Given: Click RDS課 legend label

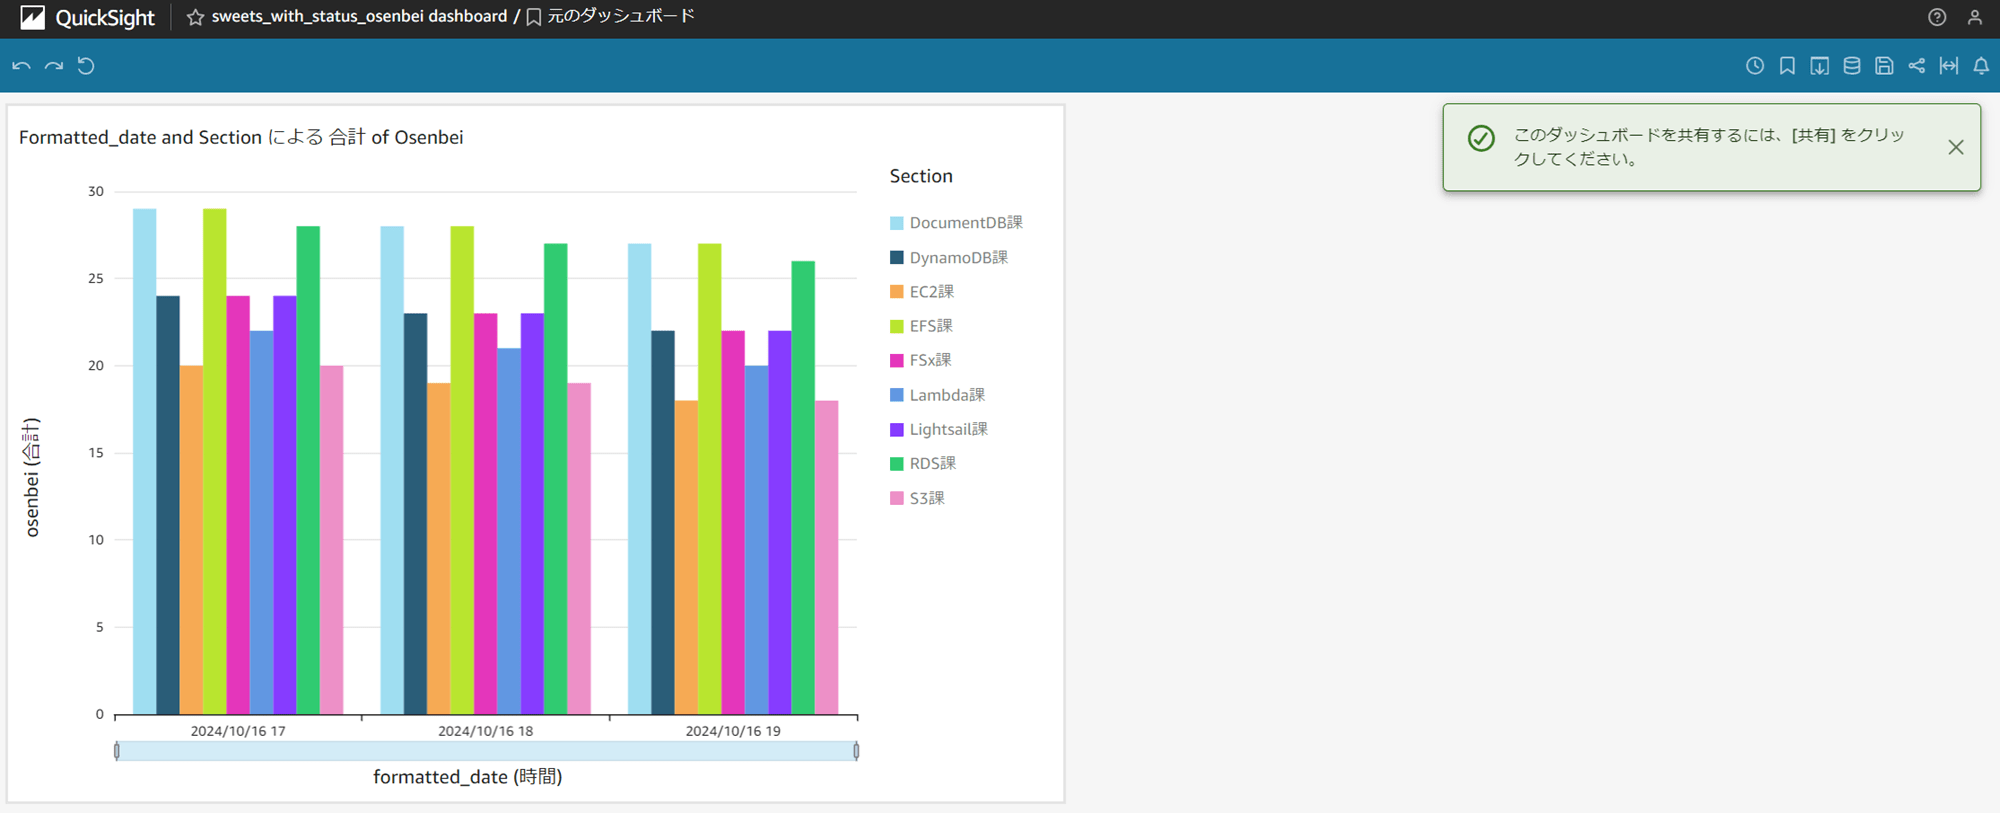Looking at the screenshot, I should coord(933,463).
